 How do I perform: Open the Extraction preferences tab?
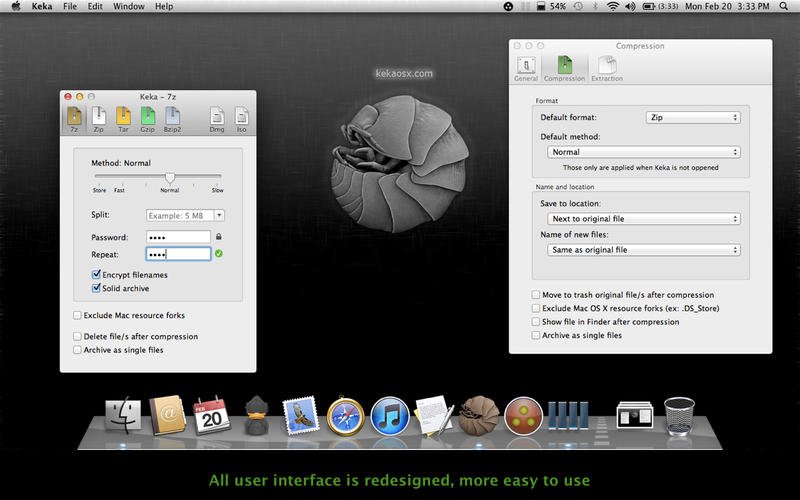(607, 69)
